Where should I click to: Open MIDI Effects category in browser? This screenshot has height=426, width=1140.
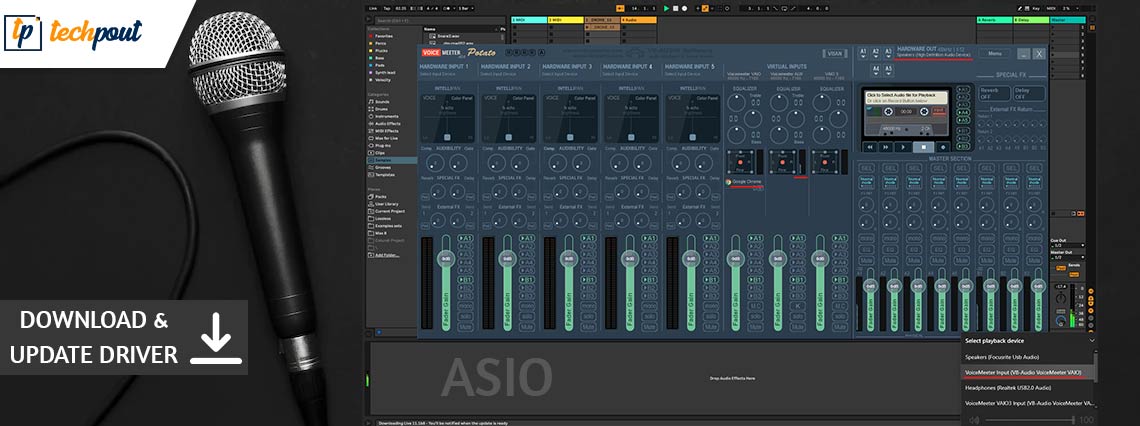385,131
